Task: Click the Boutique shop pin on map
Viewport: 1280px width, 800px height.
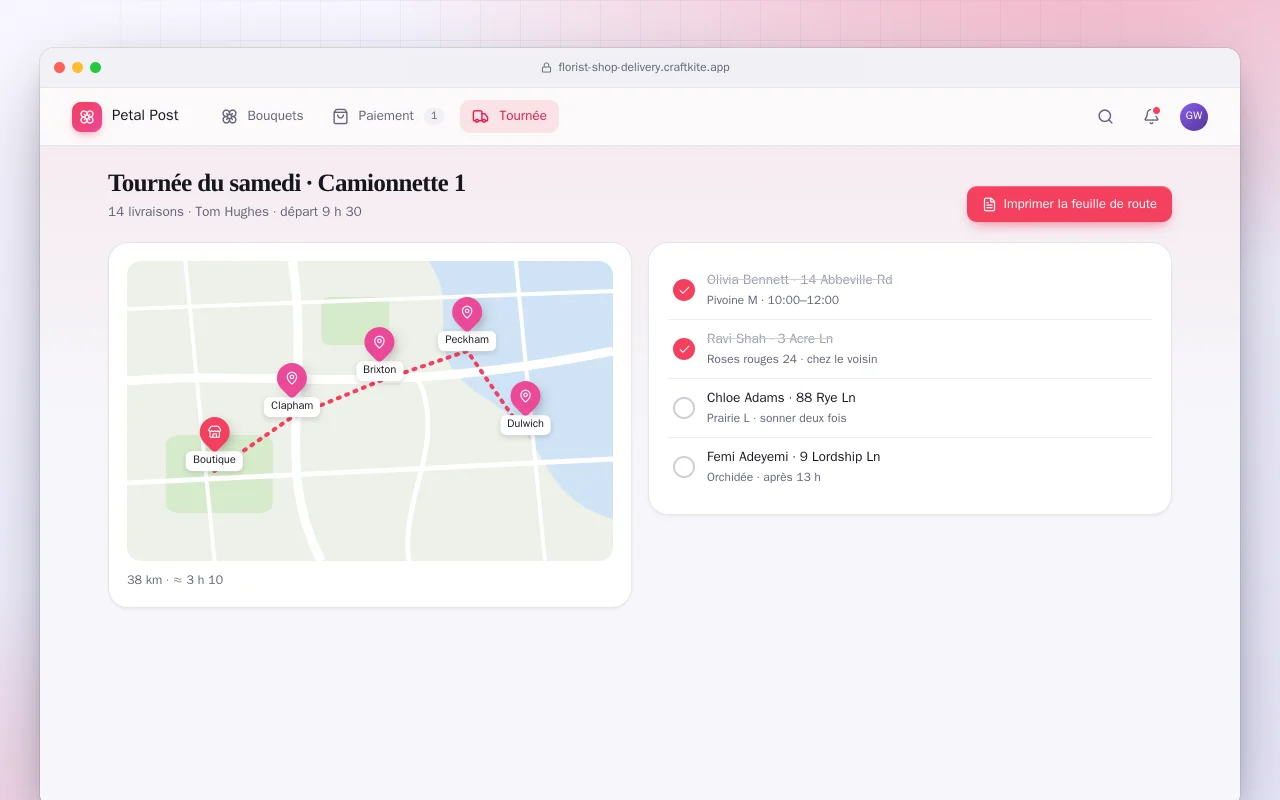Action: point(214,433)
